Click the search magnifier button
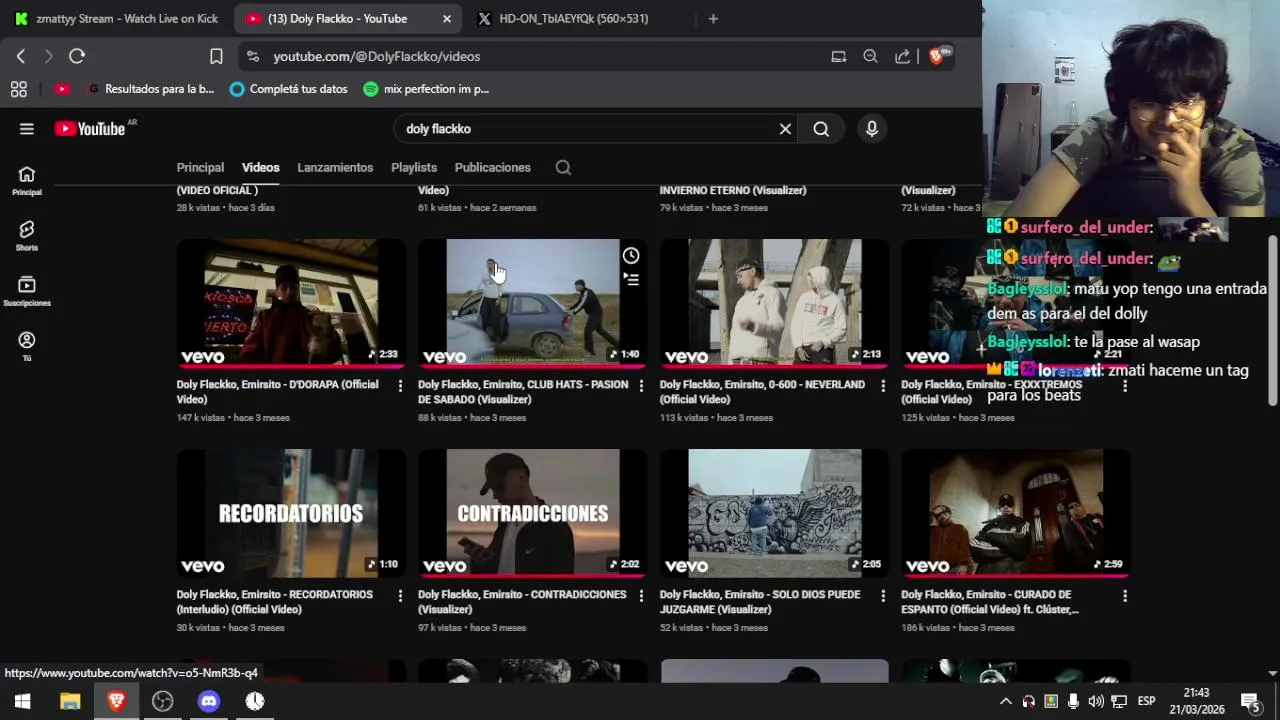The image size is (1280, 720). click(821, 129)
